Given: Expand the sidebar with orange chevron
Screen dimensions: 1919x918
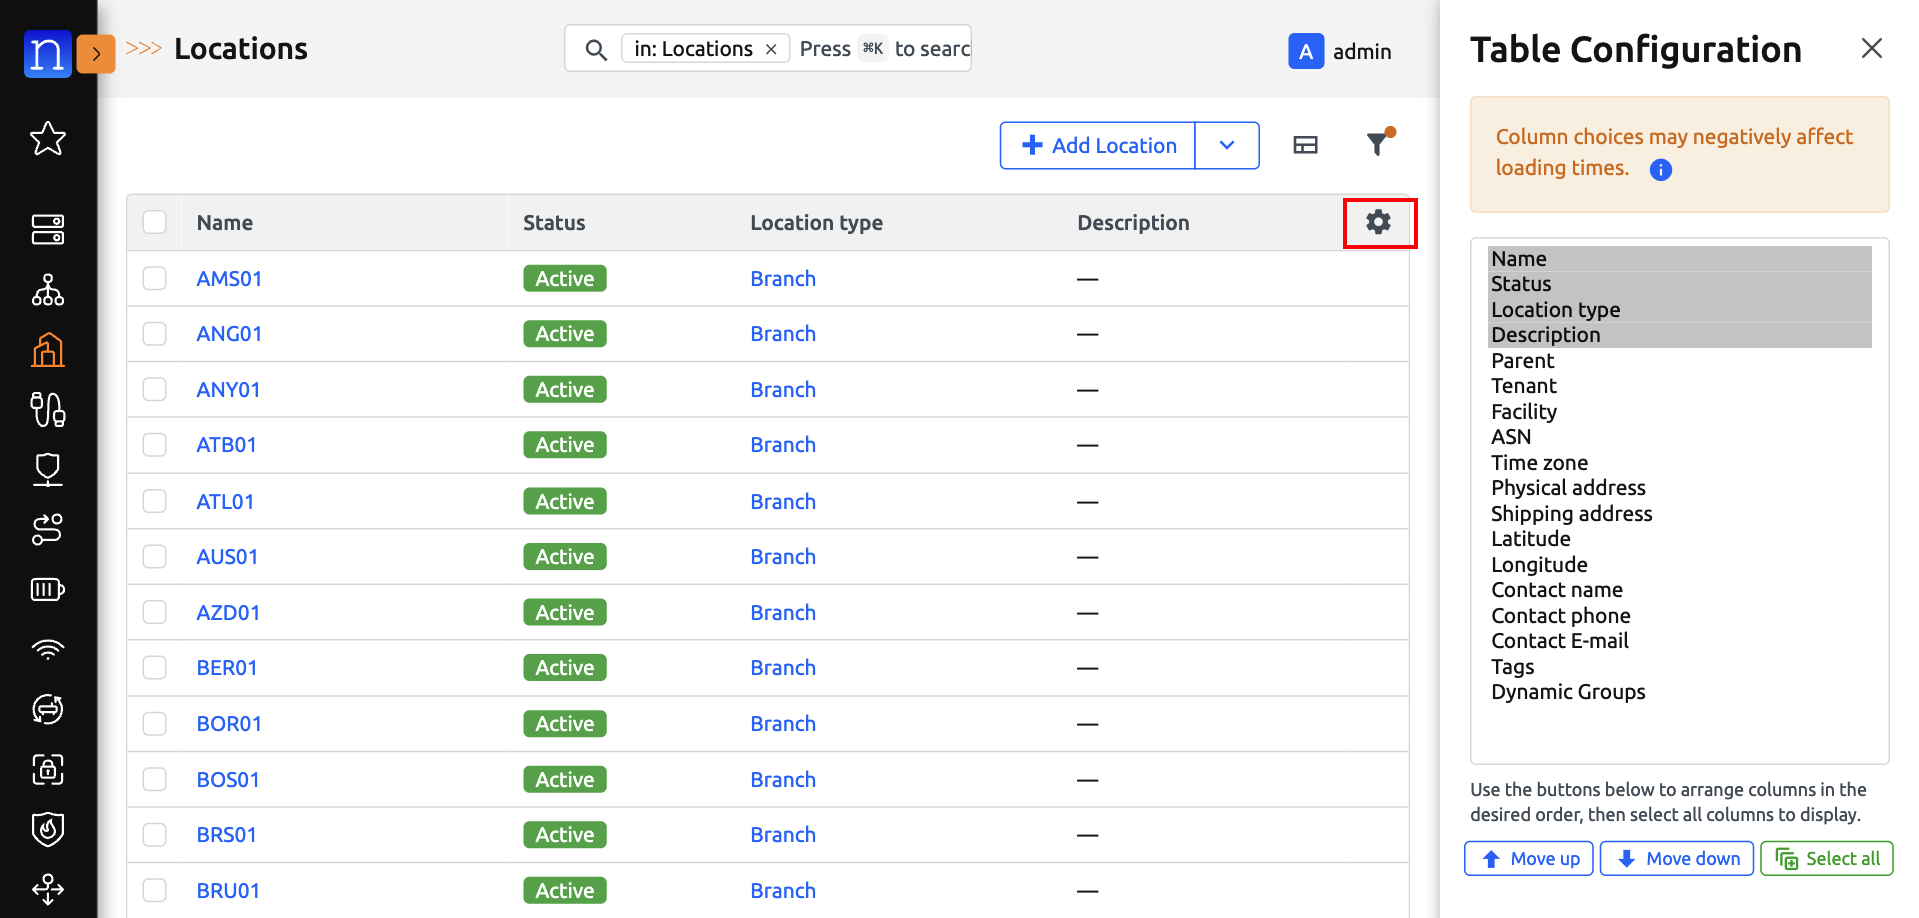Looking at the screenshot, I should pyautogui.click(x=96, y=53).
